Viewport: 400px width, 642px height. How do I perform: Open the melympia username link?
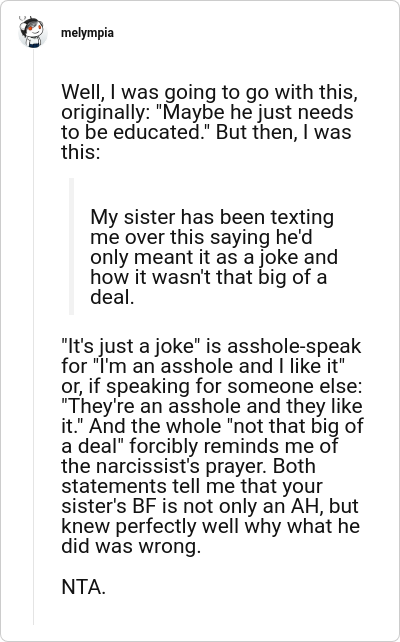(87, 33)
